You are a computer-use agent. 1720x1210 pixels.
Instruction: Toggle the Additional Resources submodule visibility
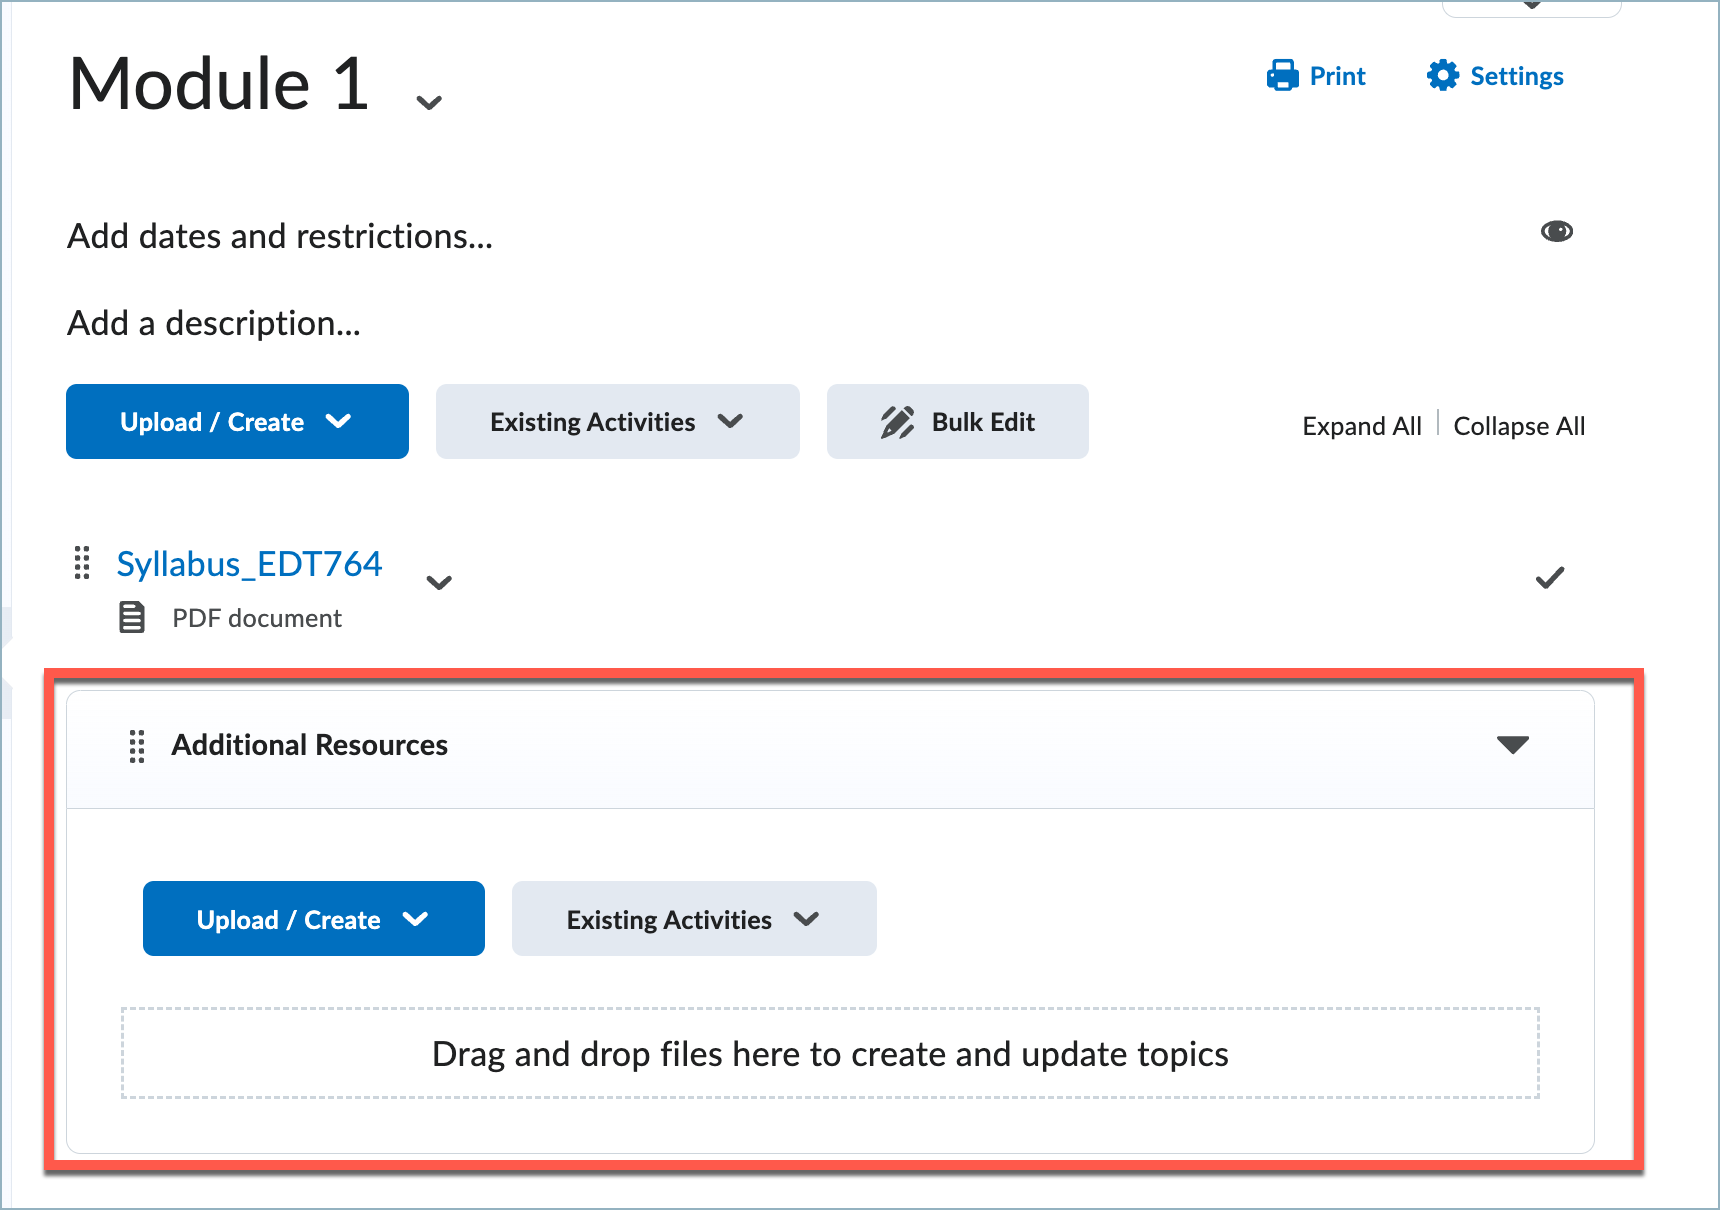(1513, 745)
